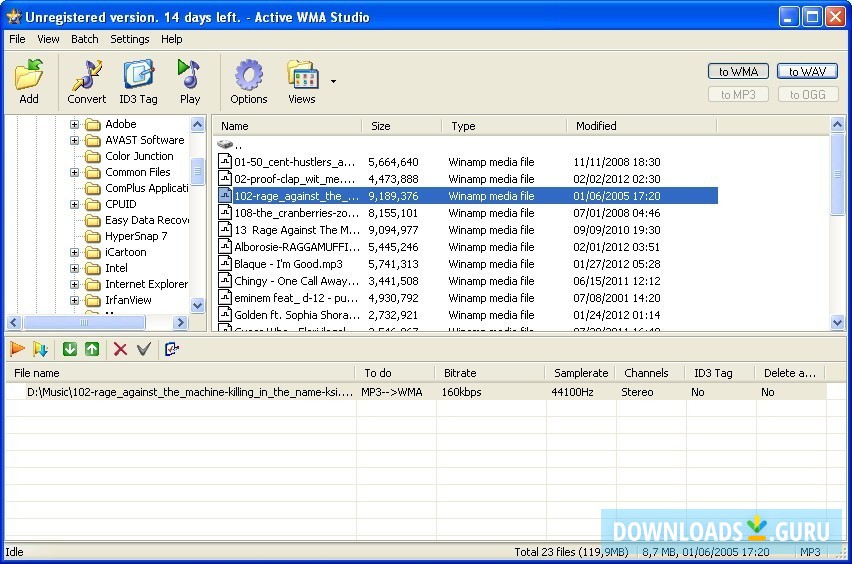This screenshot has height=564, width=852.
Task: Toggle the to WAV format button
Action: click(x=806, y=72)
